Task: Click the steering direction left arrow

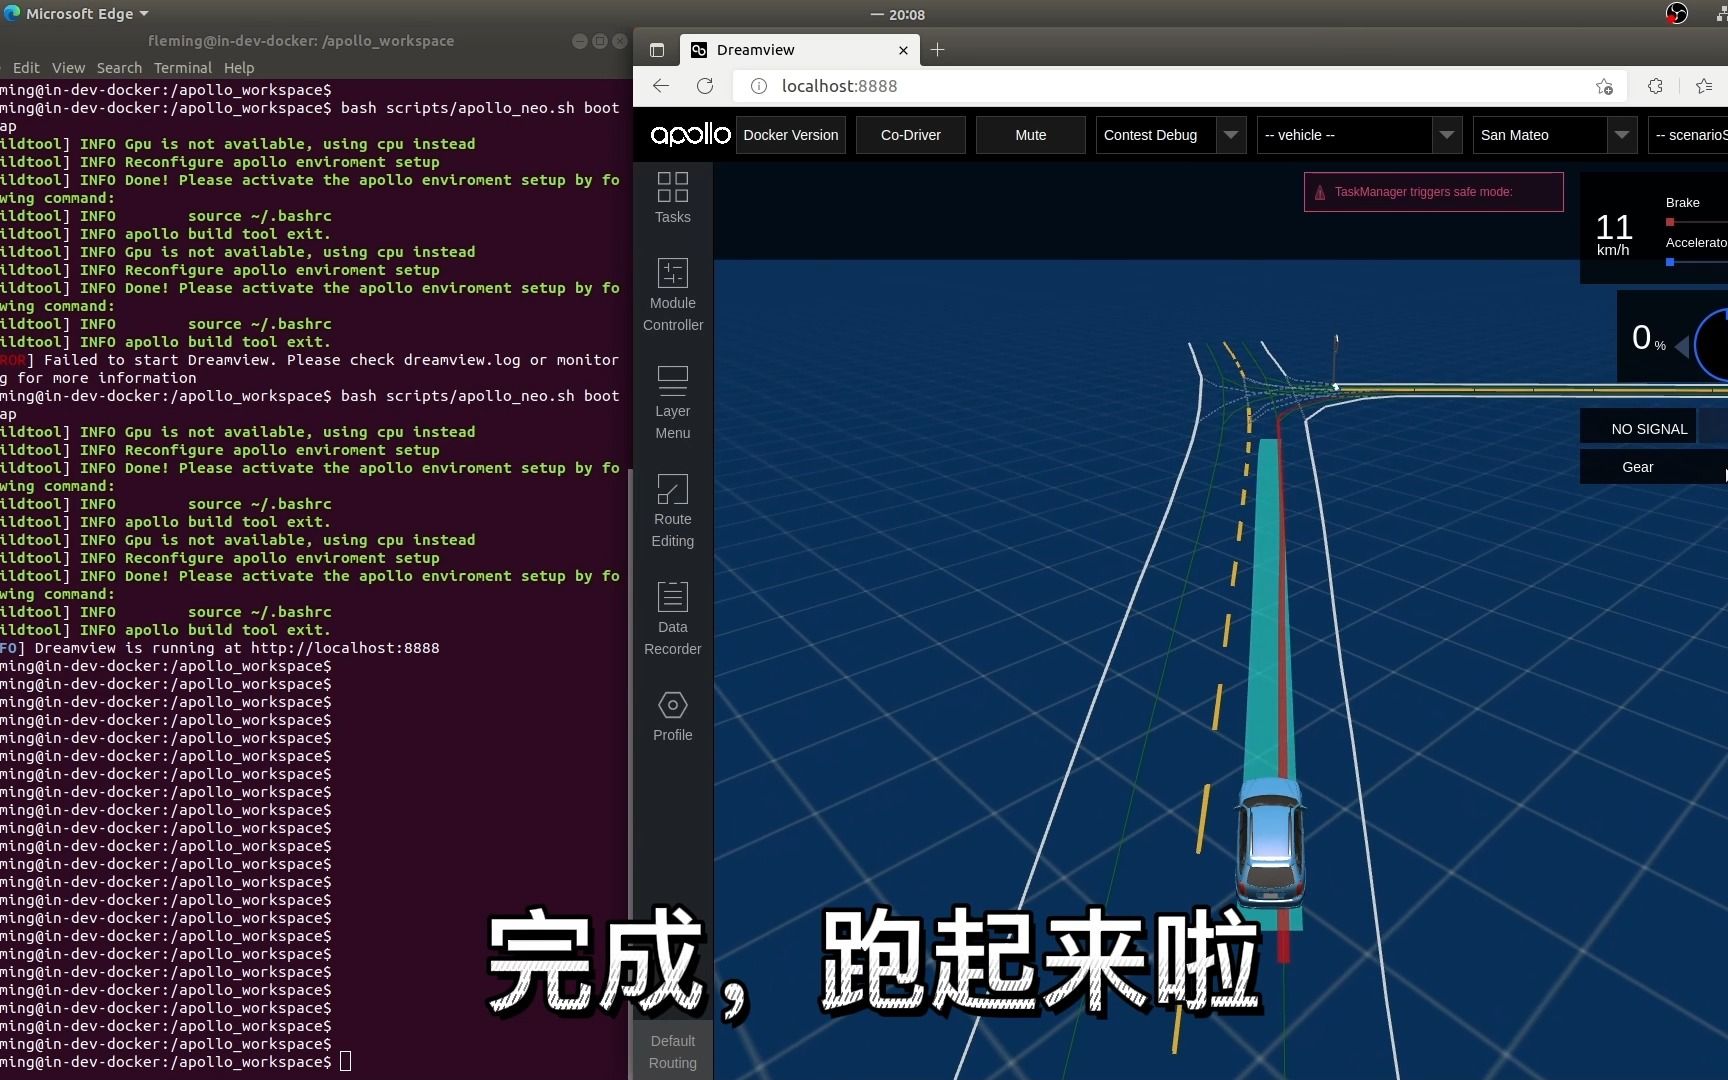Action: 1682,347
